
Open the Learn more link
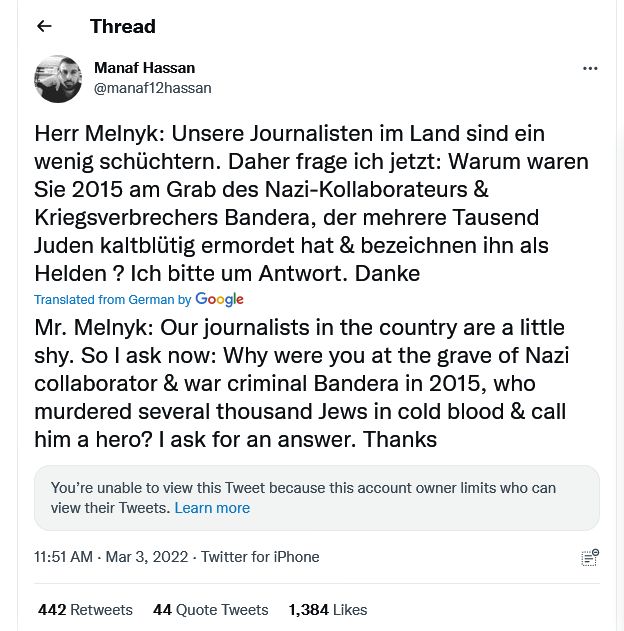tap(212, 508)
